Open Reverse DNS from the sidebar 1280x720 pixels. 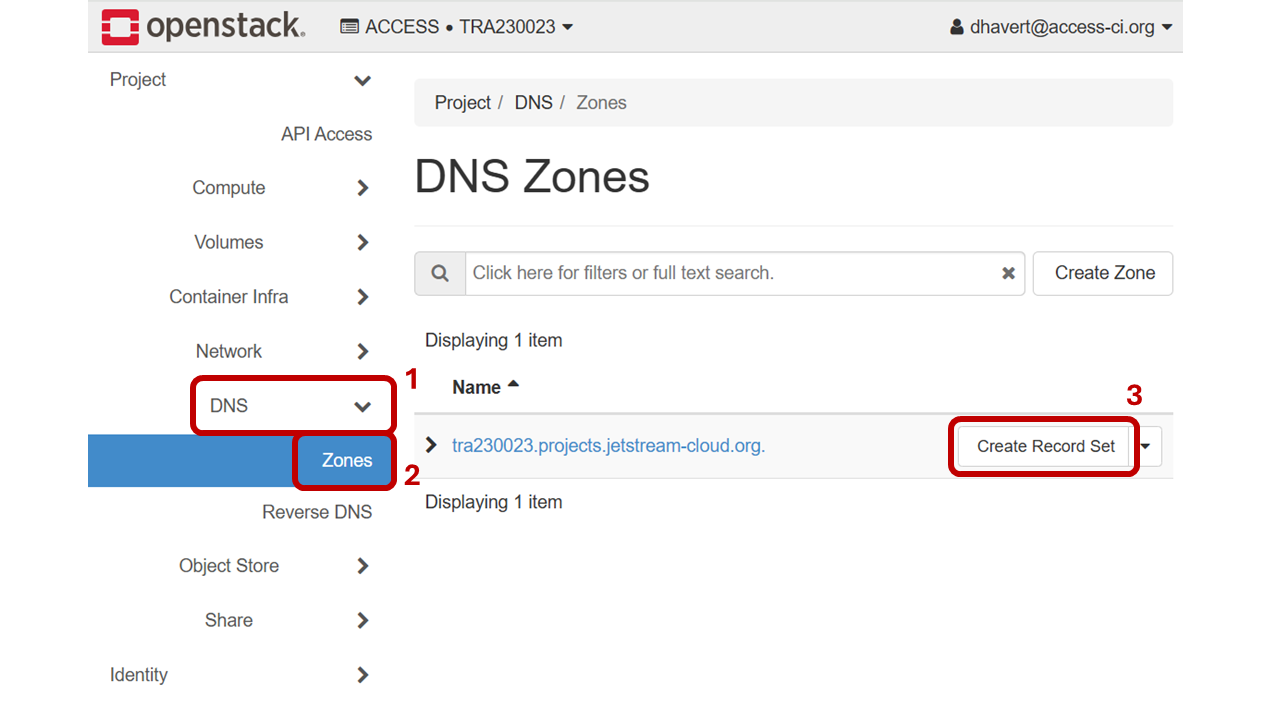click(317, 511)
